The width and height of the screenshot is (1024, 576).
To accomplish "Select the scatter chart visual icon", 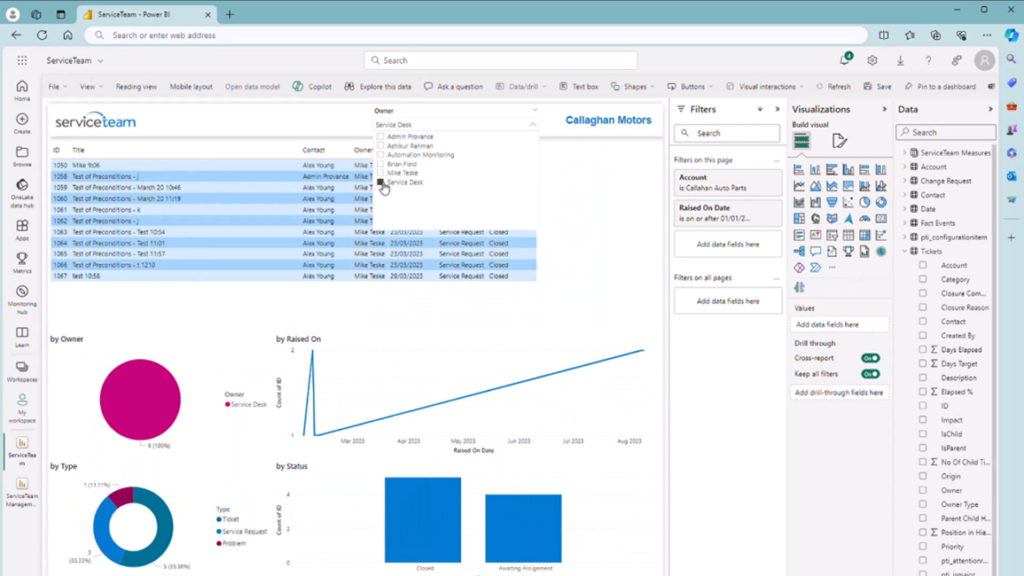I will point(848,202).
